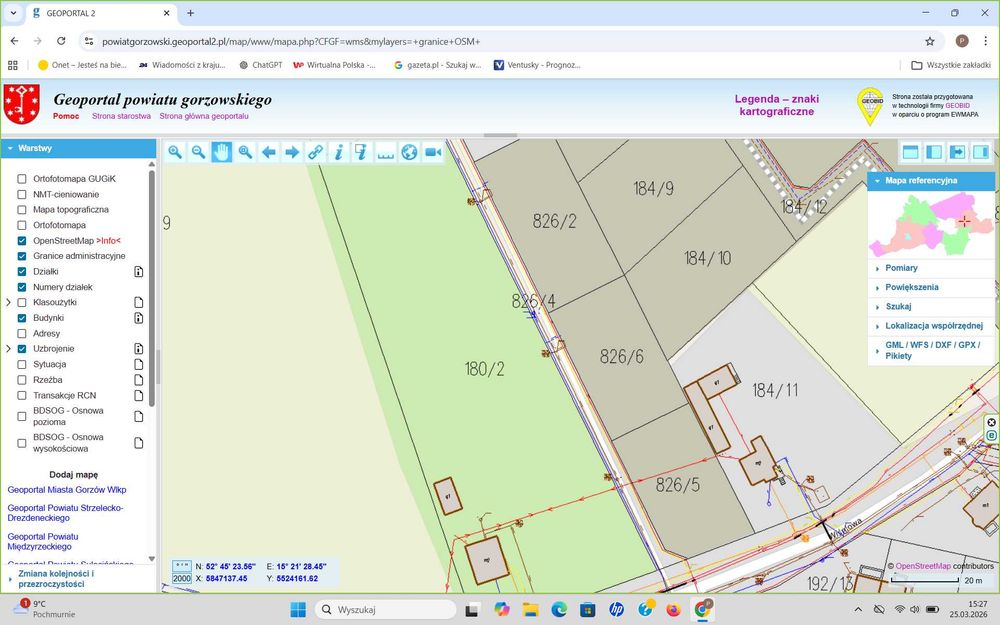Select the zoom in magnifier tool
Screen dimensions: 1000x625
click(x=175, y=152)
